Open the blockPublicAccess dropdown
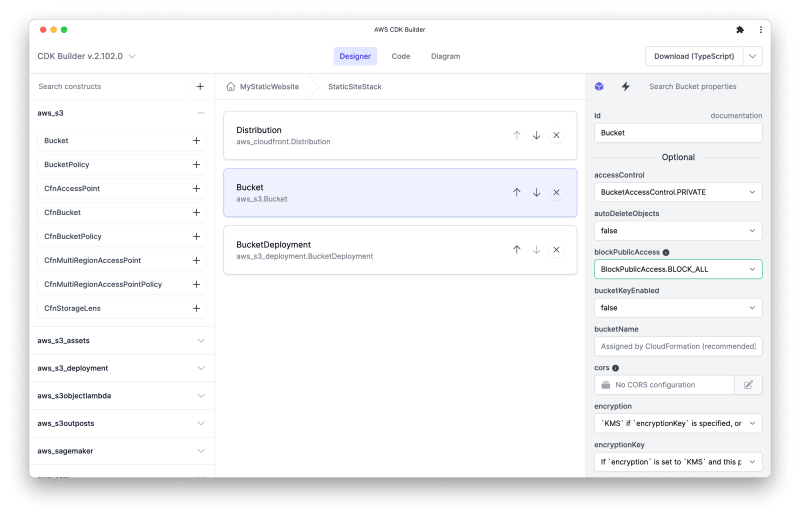This screenshot has height=516, width=800. pyautogui.click(x=678, y=269)
